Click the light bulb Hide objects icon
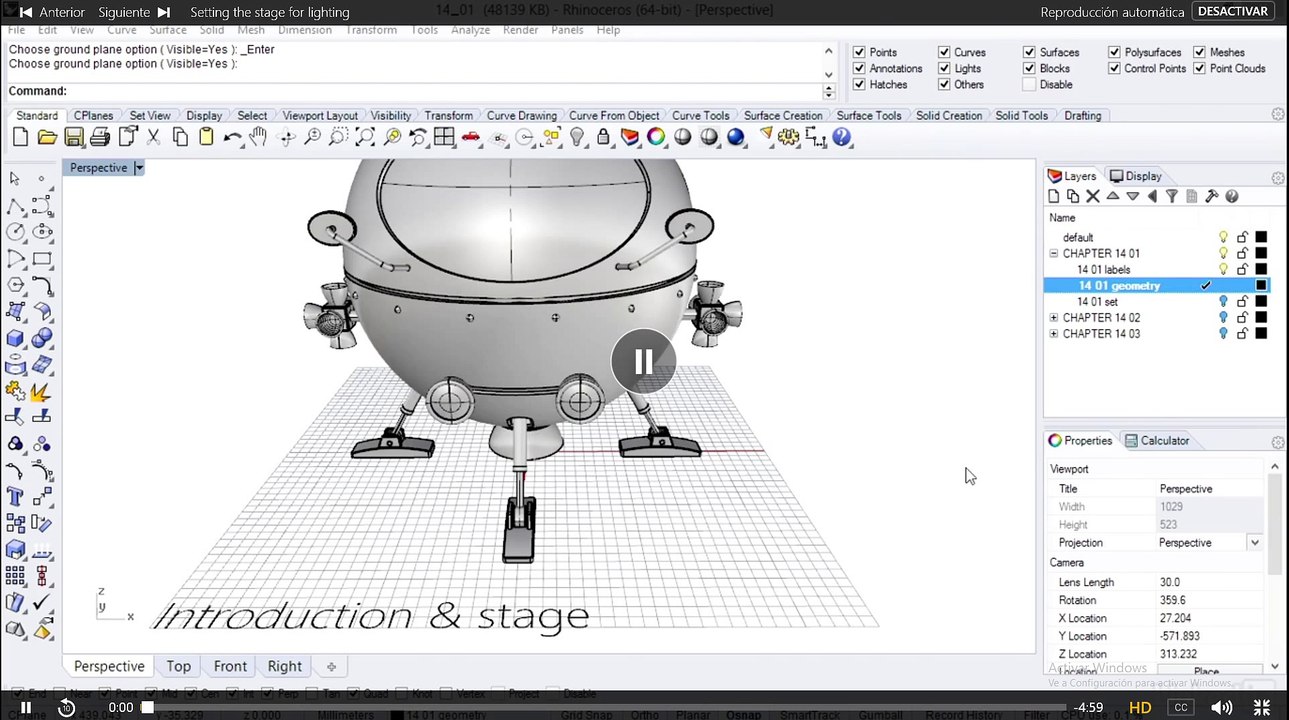The image size is (1289, 720). pos(577,137)
